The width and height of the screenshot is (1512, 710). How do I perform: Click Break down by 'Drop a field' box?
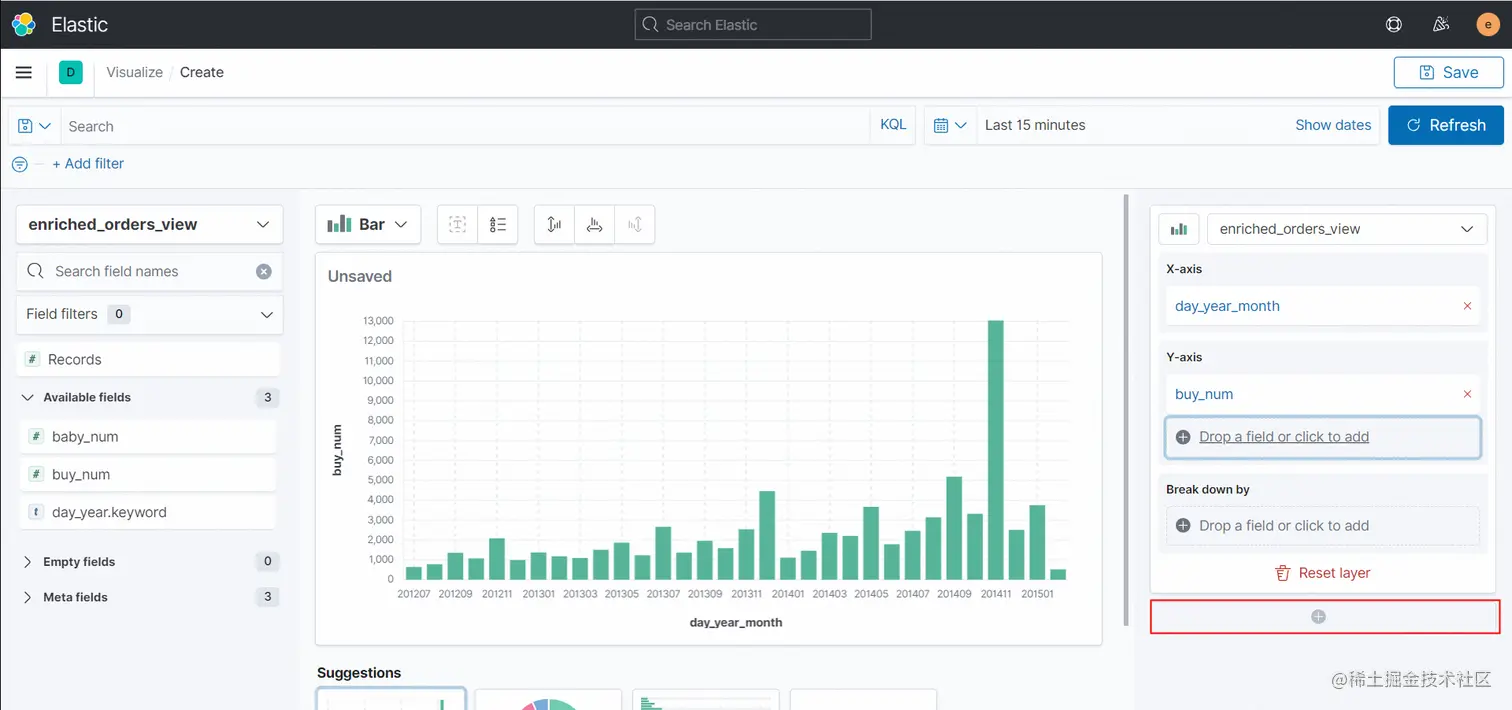[x=1322, y=526]
